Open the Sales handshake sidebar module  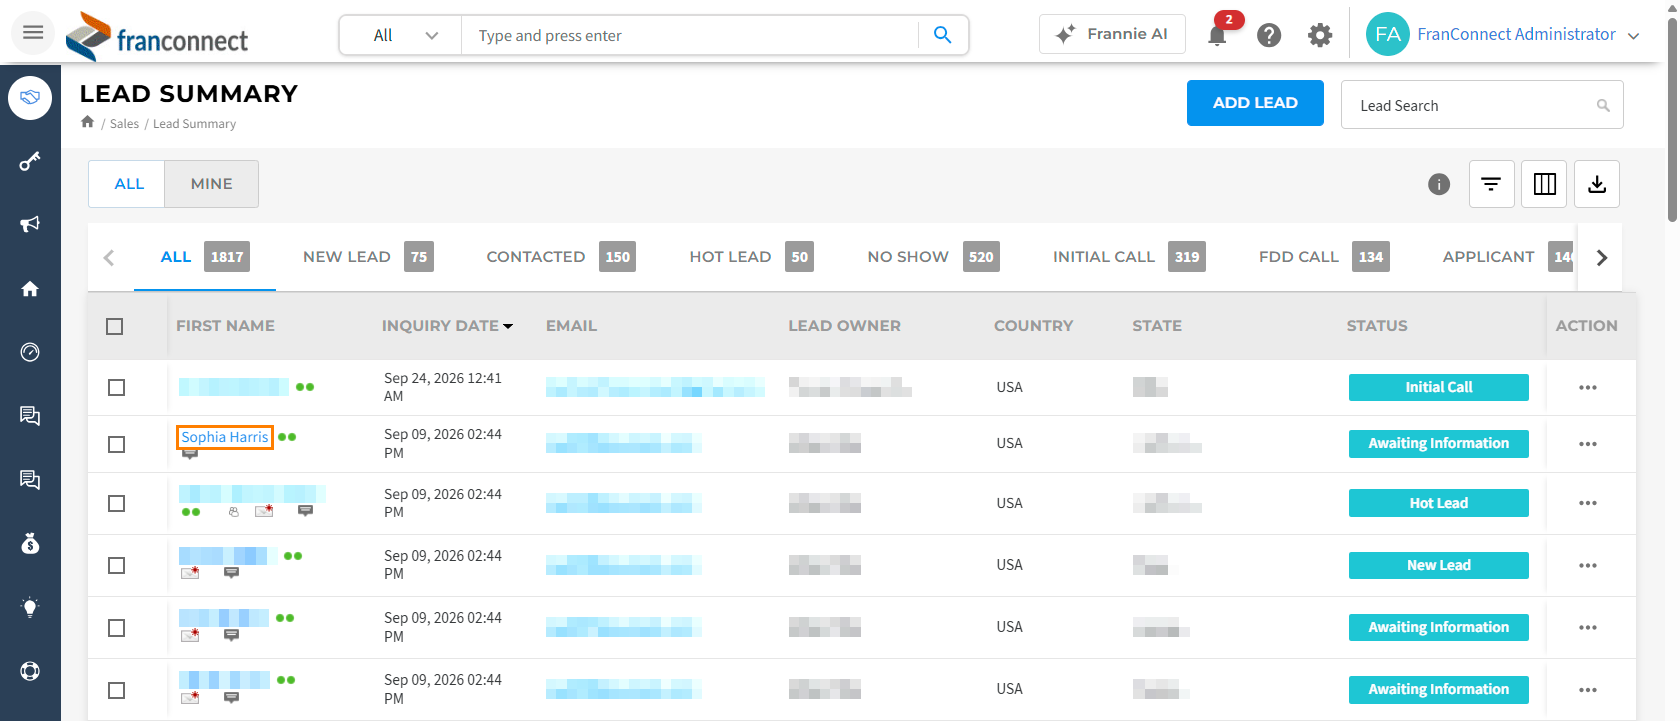click(x=30, y=98)
